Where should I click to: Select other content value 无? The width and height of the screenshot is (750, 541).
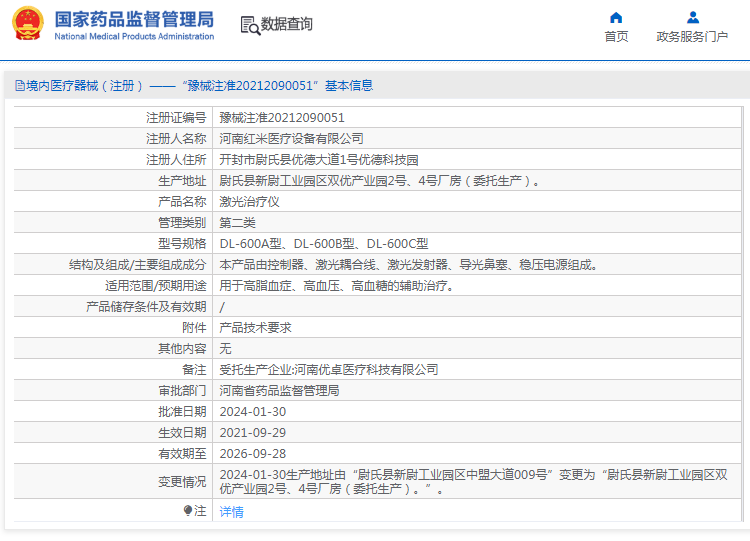pos(225,349)
